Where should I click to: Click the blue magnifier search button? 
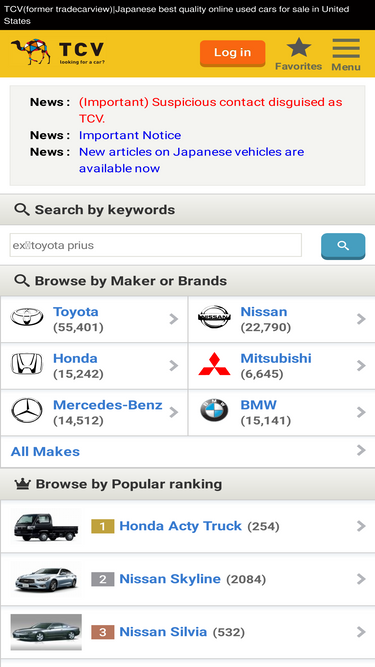pyautogui.click(x=343, y=245)
